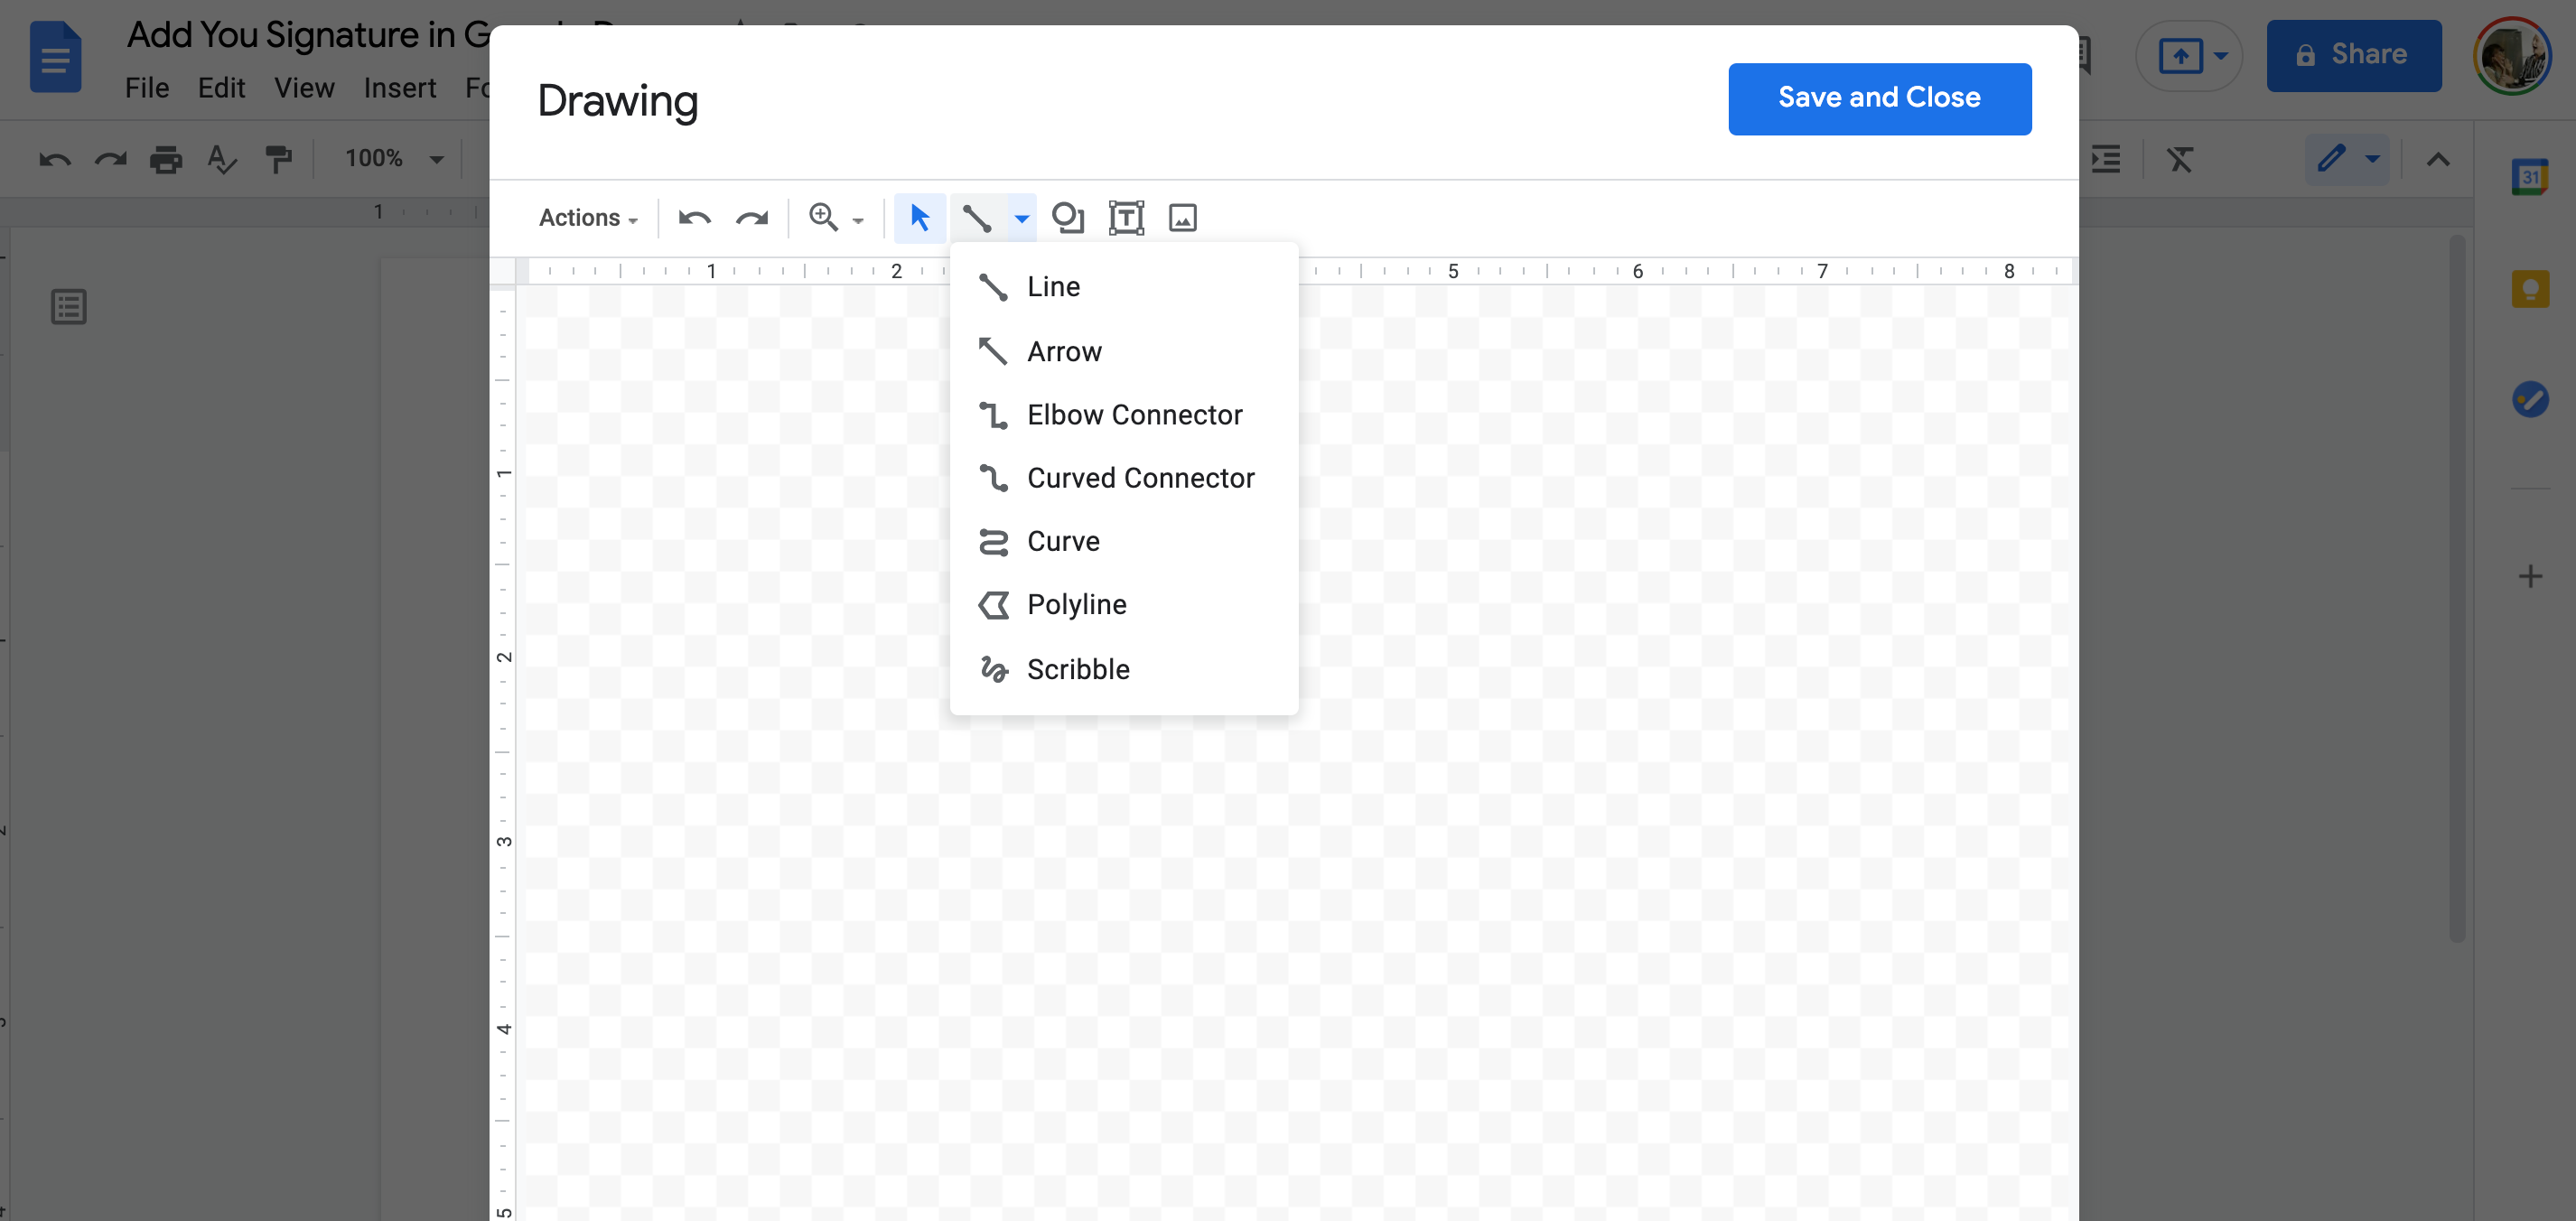
Task: Click the clear formatting icon in the Docs toolbar
Action: point(2180,158)
